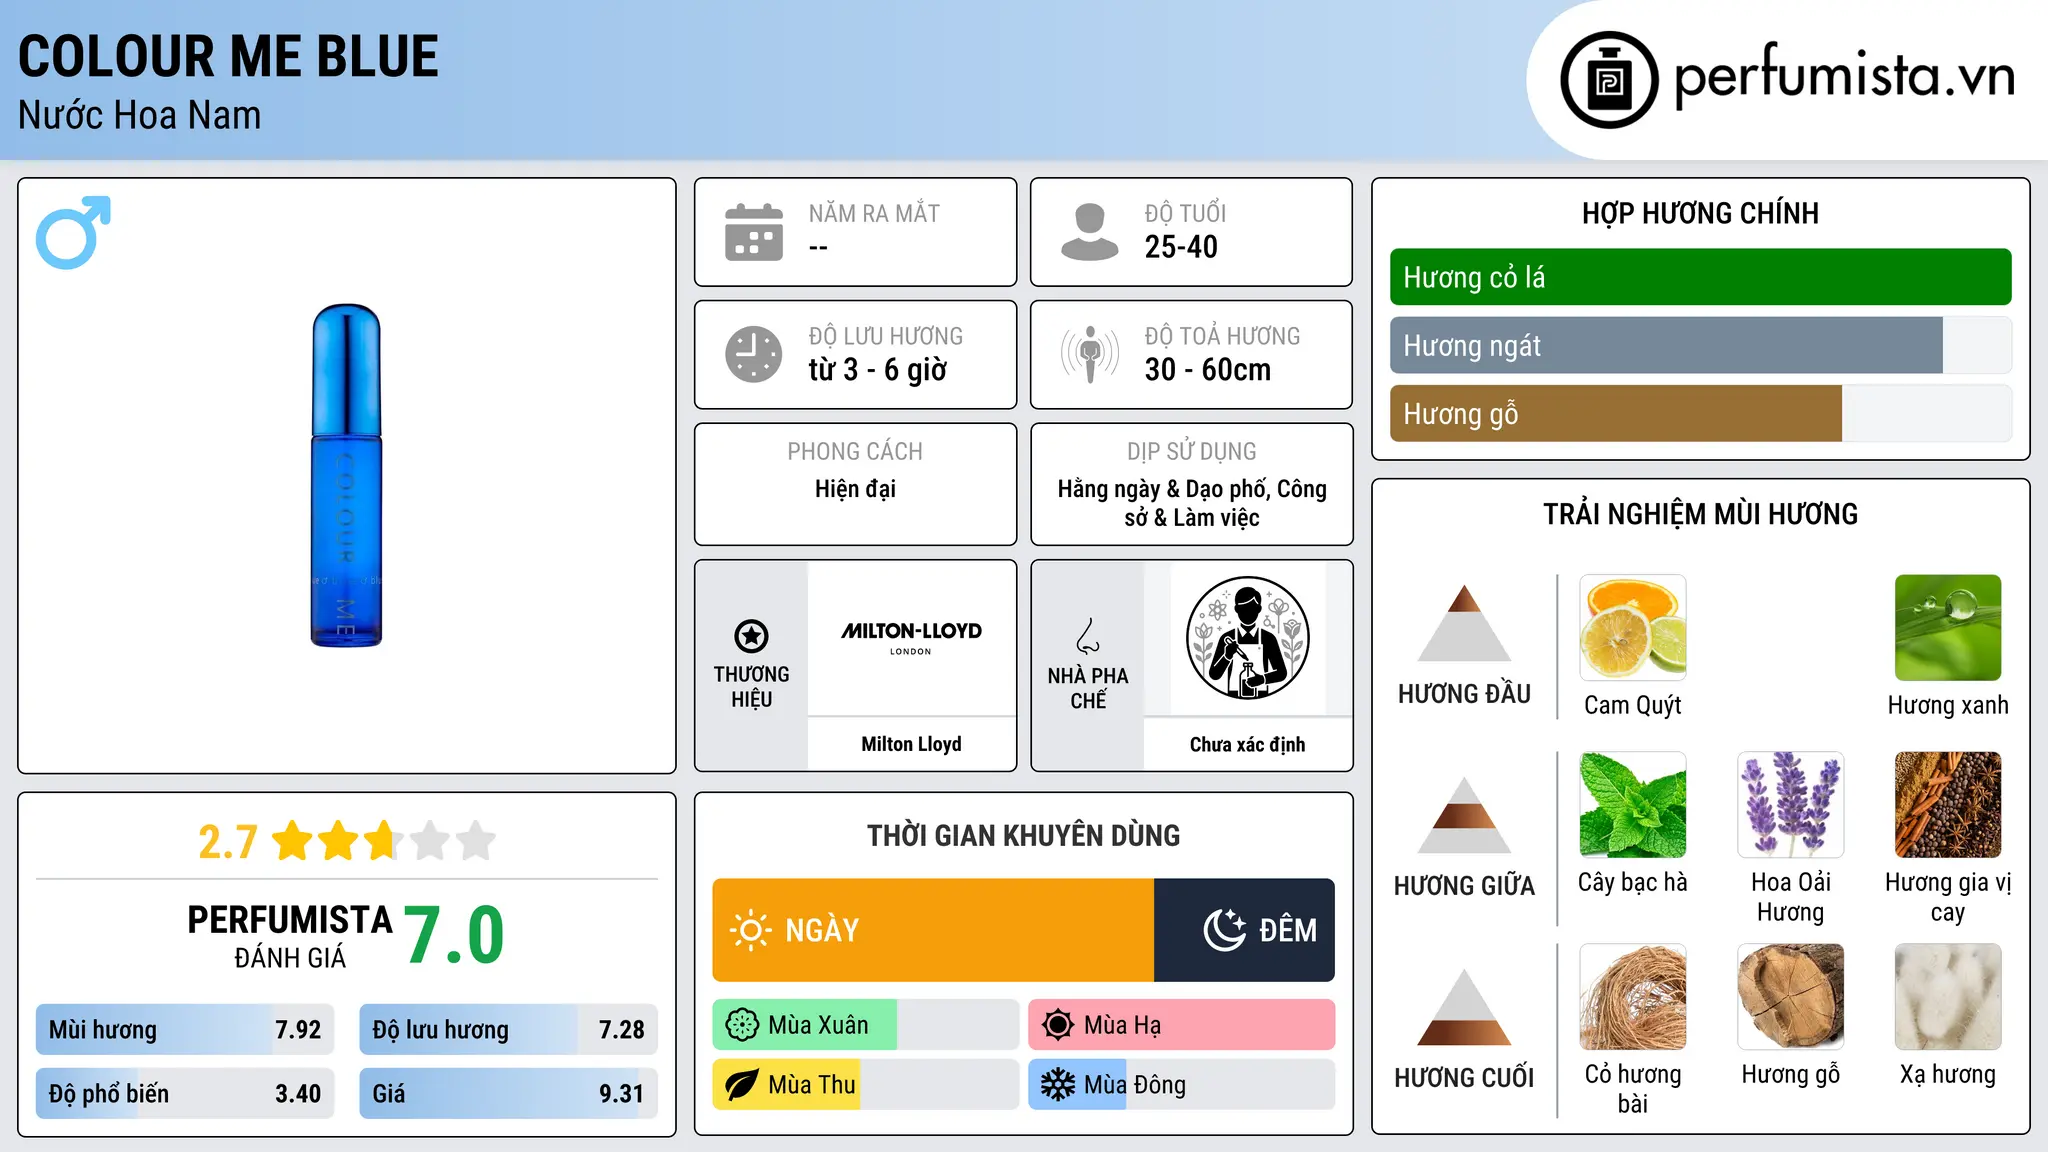Click the perfumista.vn site name
This screenshot has height=1152, width=2048.
(1844, 76)
